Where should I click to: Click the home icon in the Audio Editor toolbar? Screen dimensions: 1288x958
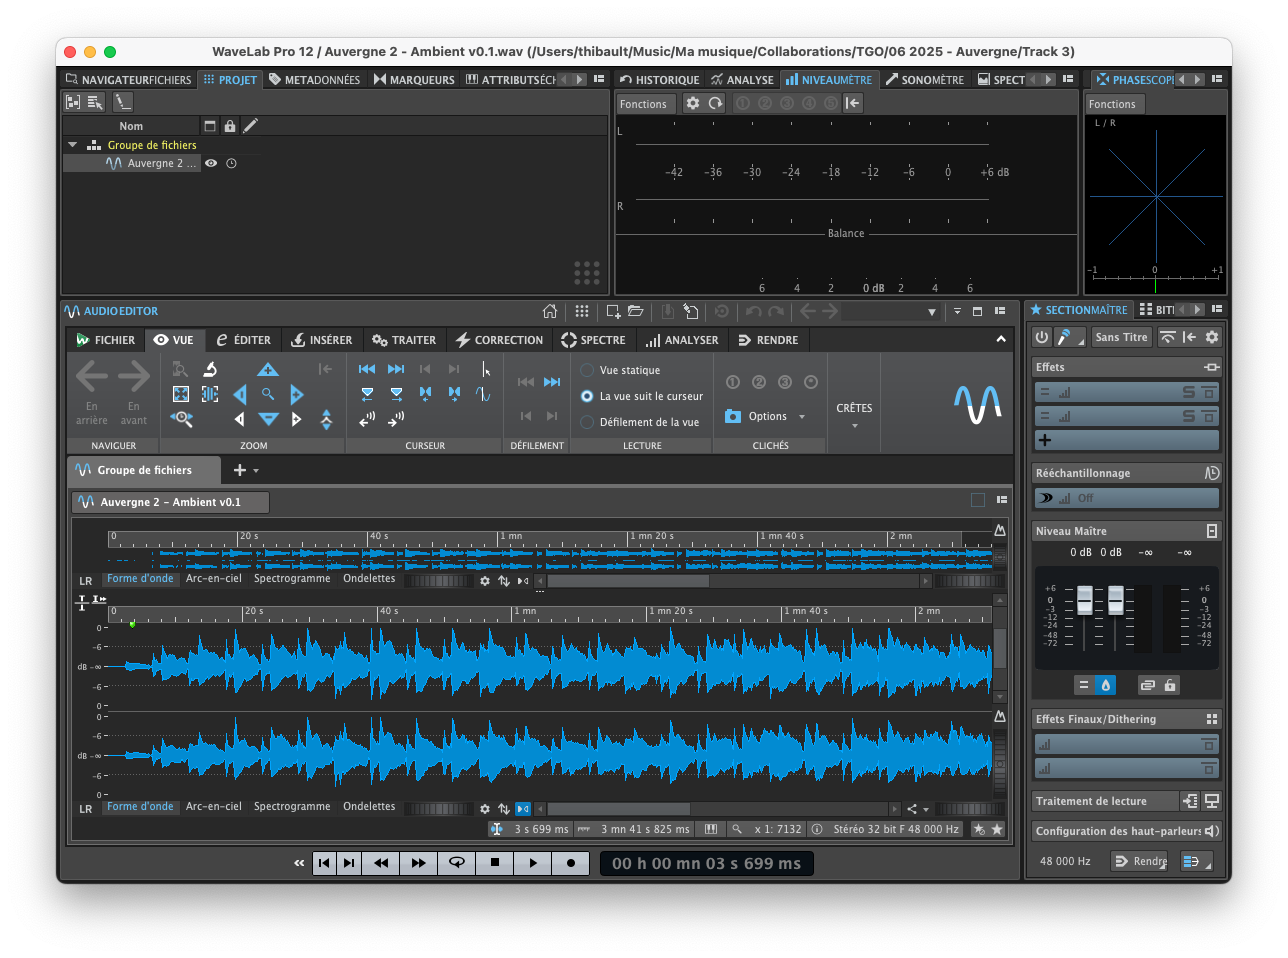point(550,311)
